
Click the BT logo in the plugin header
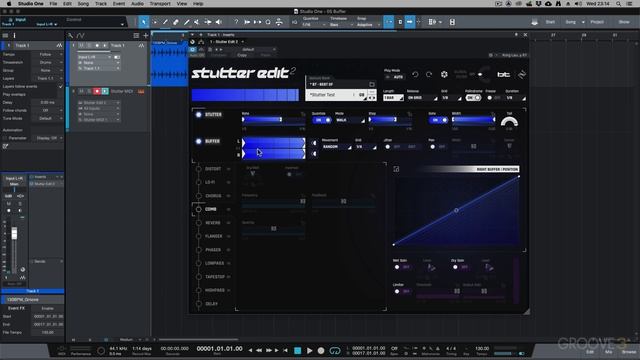click(504, 74)
